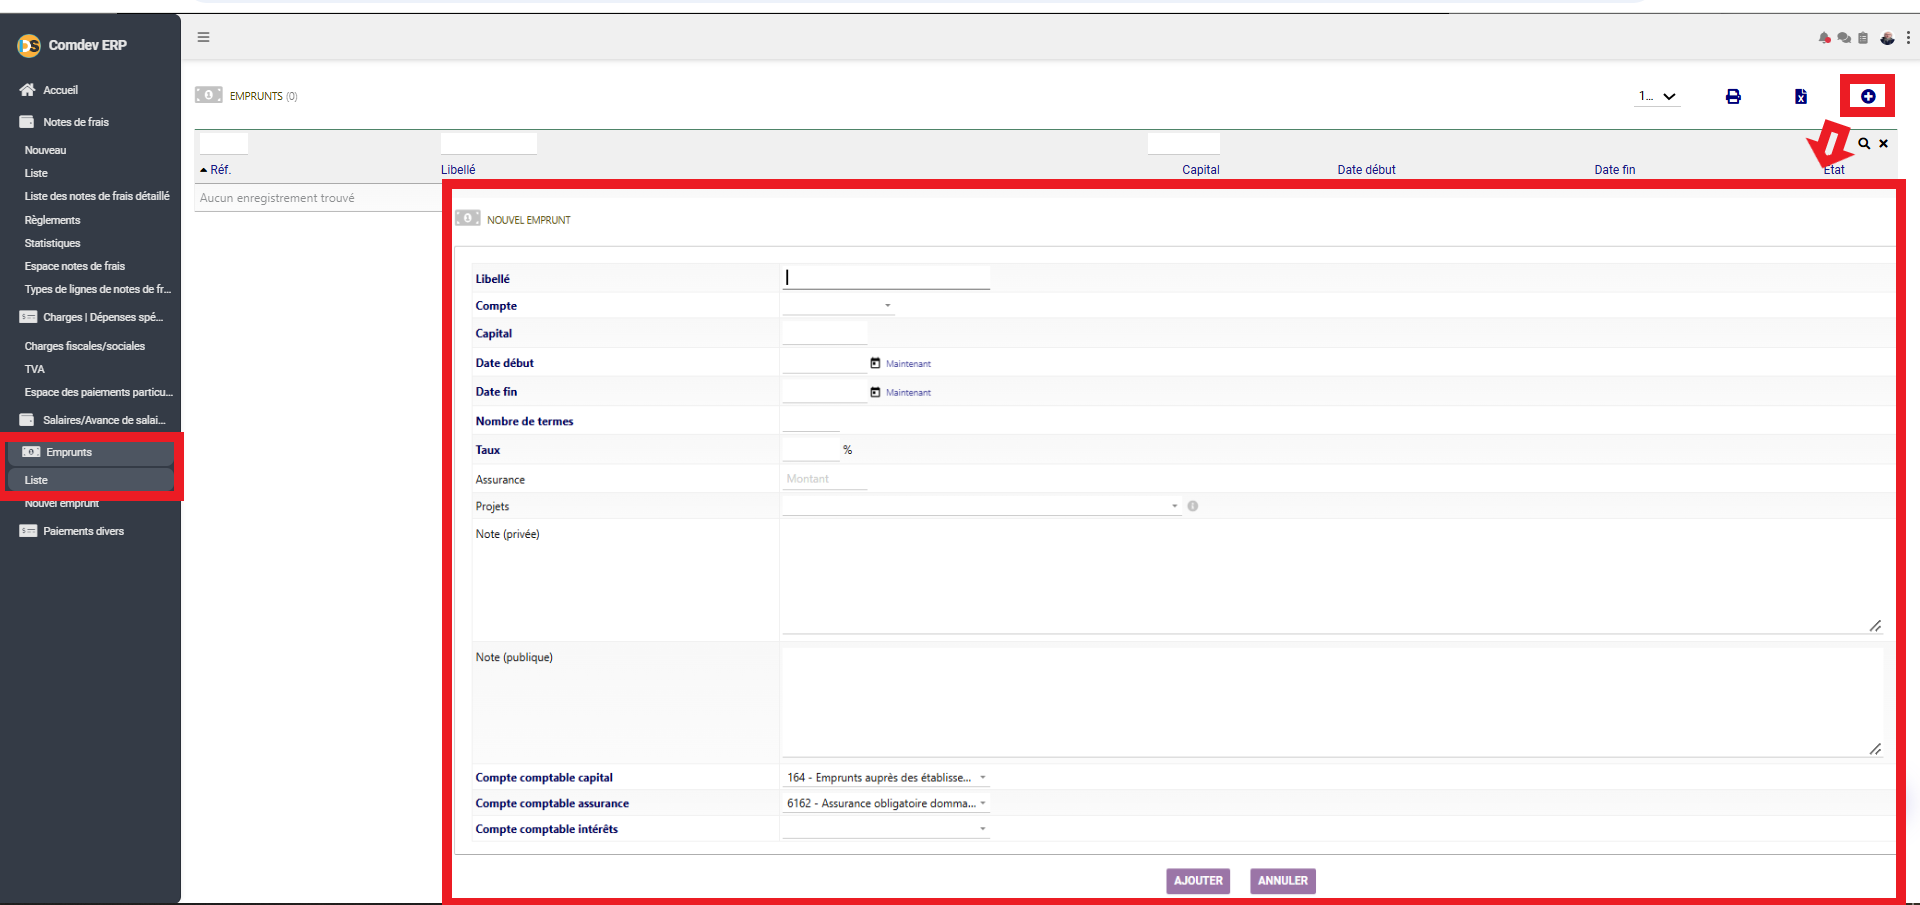The width and height of the screenshot is (1920, 905).
Task: Click the Assurance Montant field
Action: [825, 479]
